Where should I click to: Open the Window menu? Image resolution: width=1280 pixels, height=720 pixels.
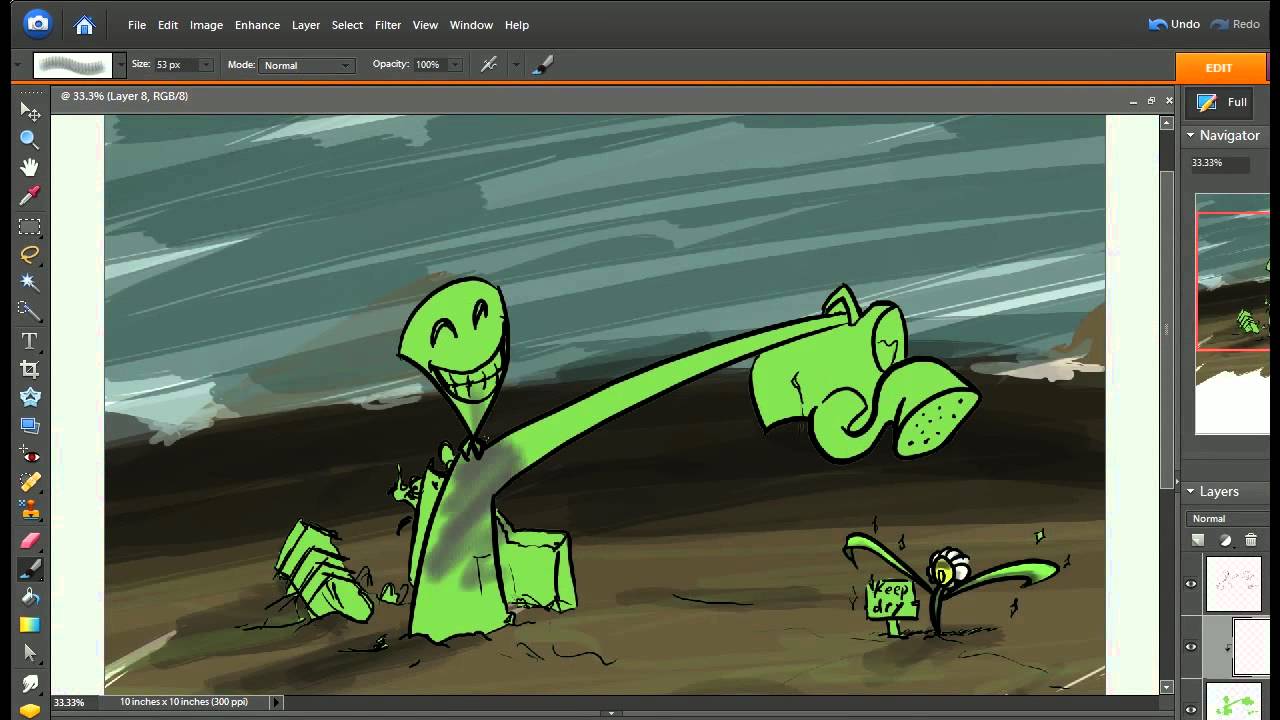click(471, 25)
